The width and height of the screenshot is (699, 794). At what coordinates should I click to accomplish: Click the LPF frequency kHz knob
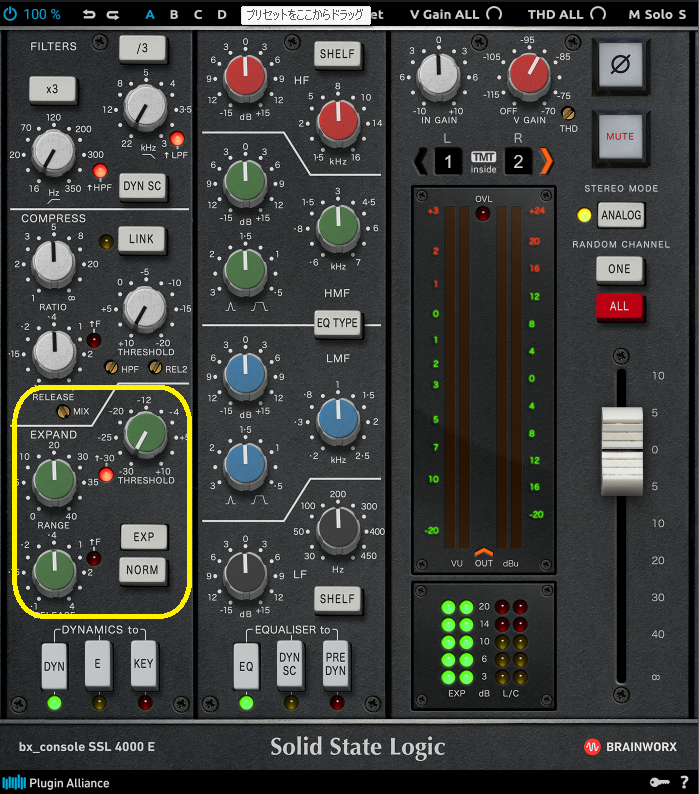coord(145,107)
